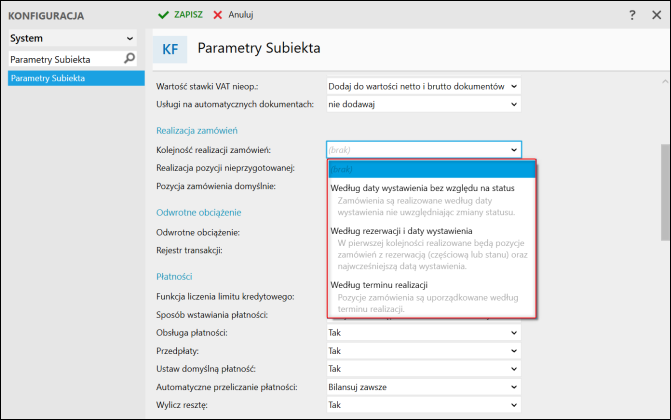
Task: Click the search magnifier icon in sidebar
Action: click(129, 59)
